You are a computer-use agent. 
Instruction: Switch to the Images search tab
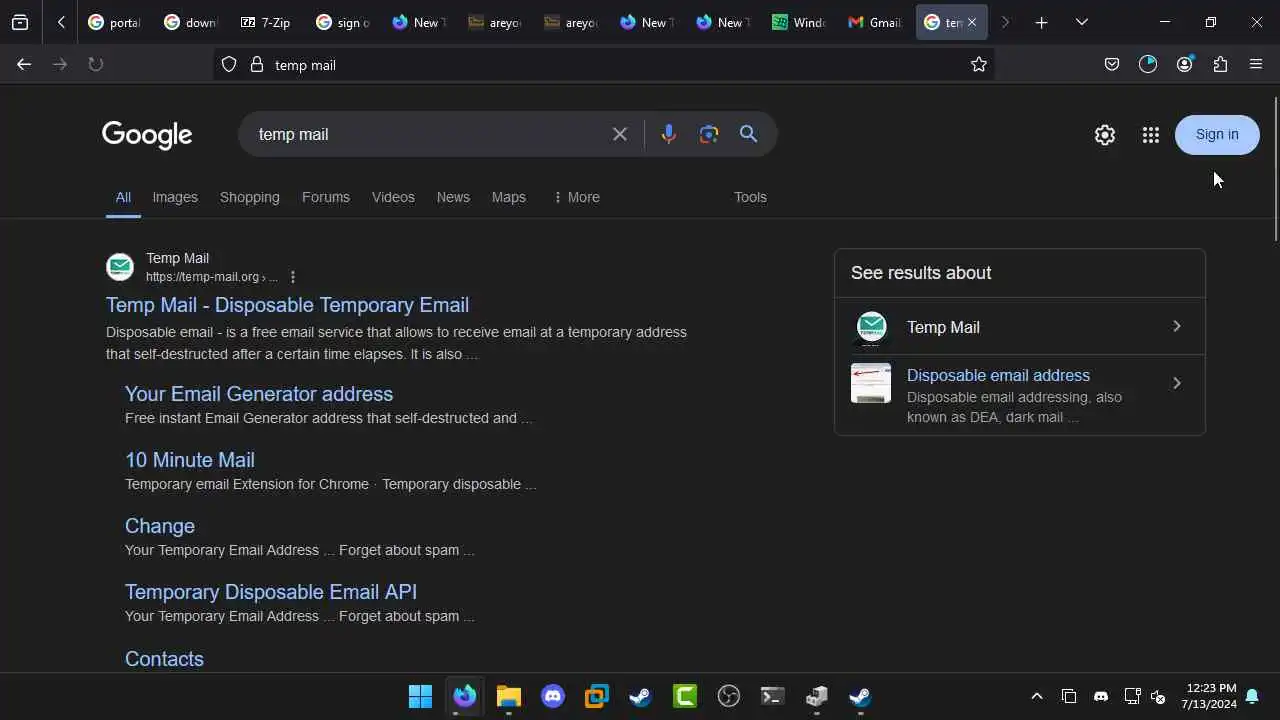click(x=175, y=197)
